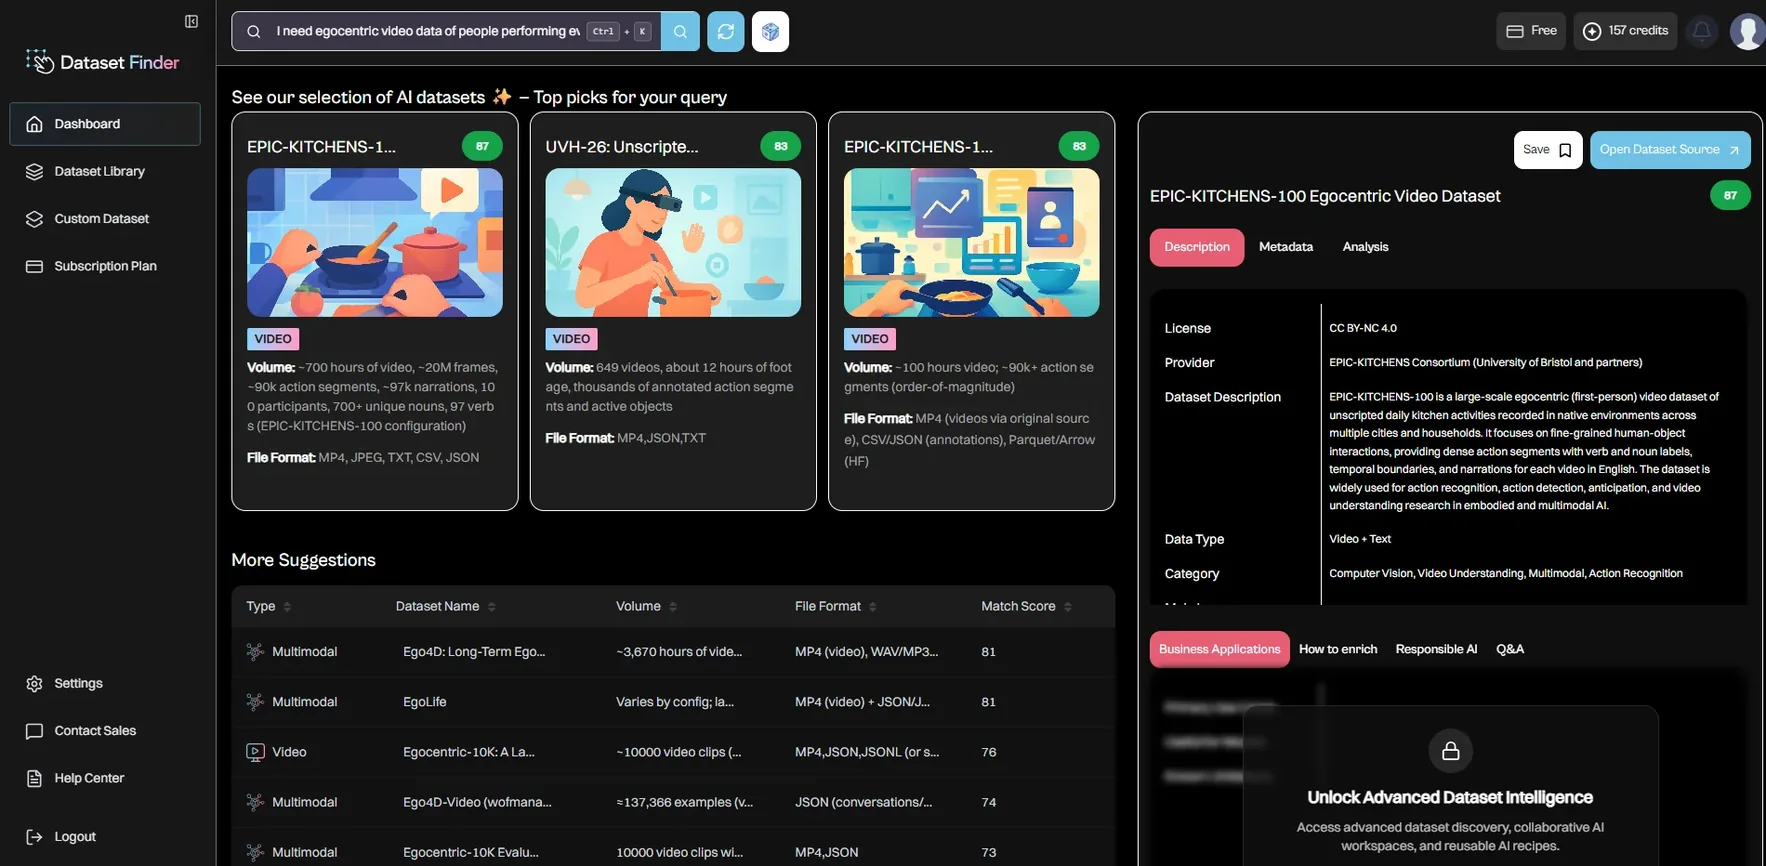Click the Help Center sidebar label

[x=89, y=778]
